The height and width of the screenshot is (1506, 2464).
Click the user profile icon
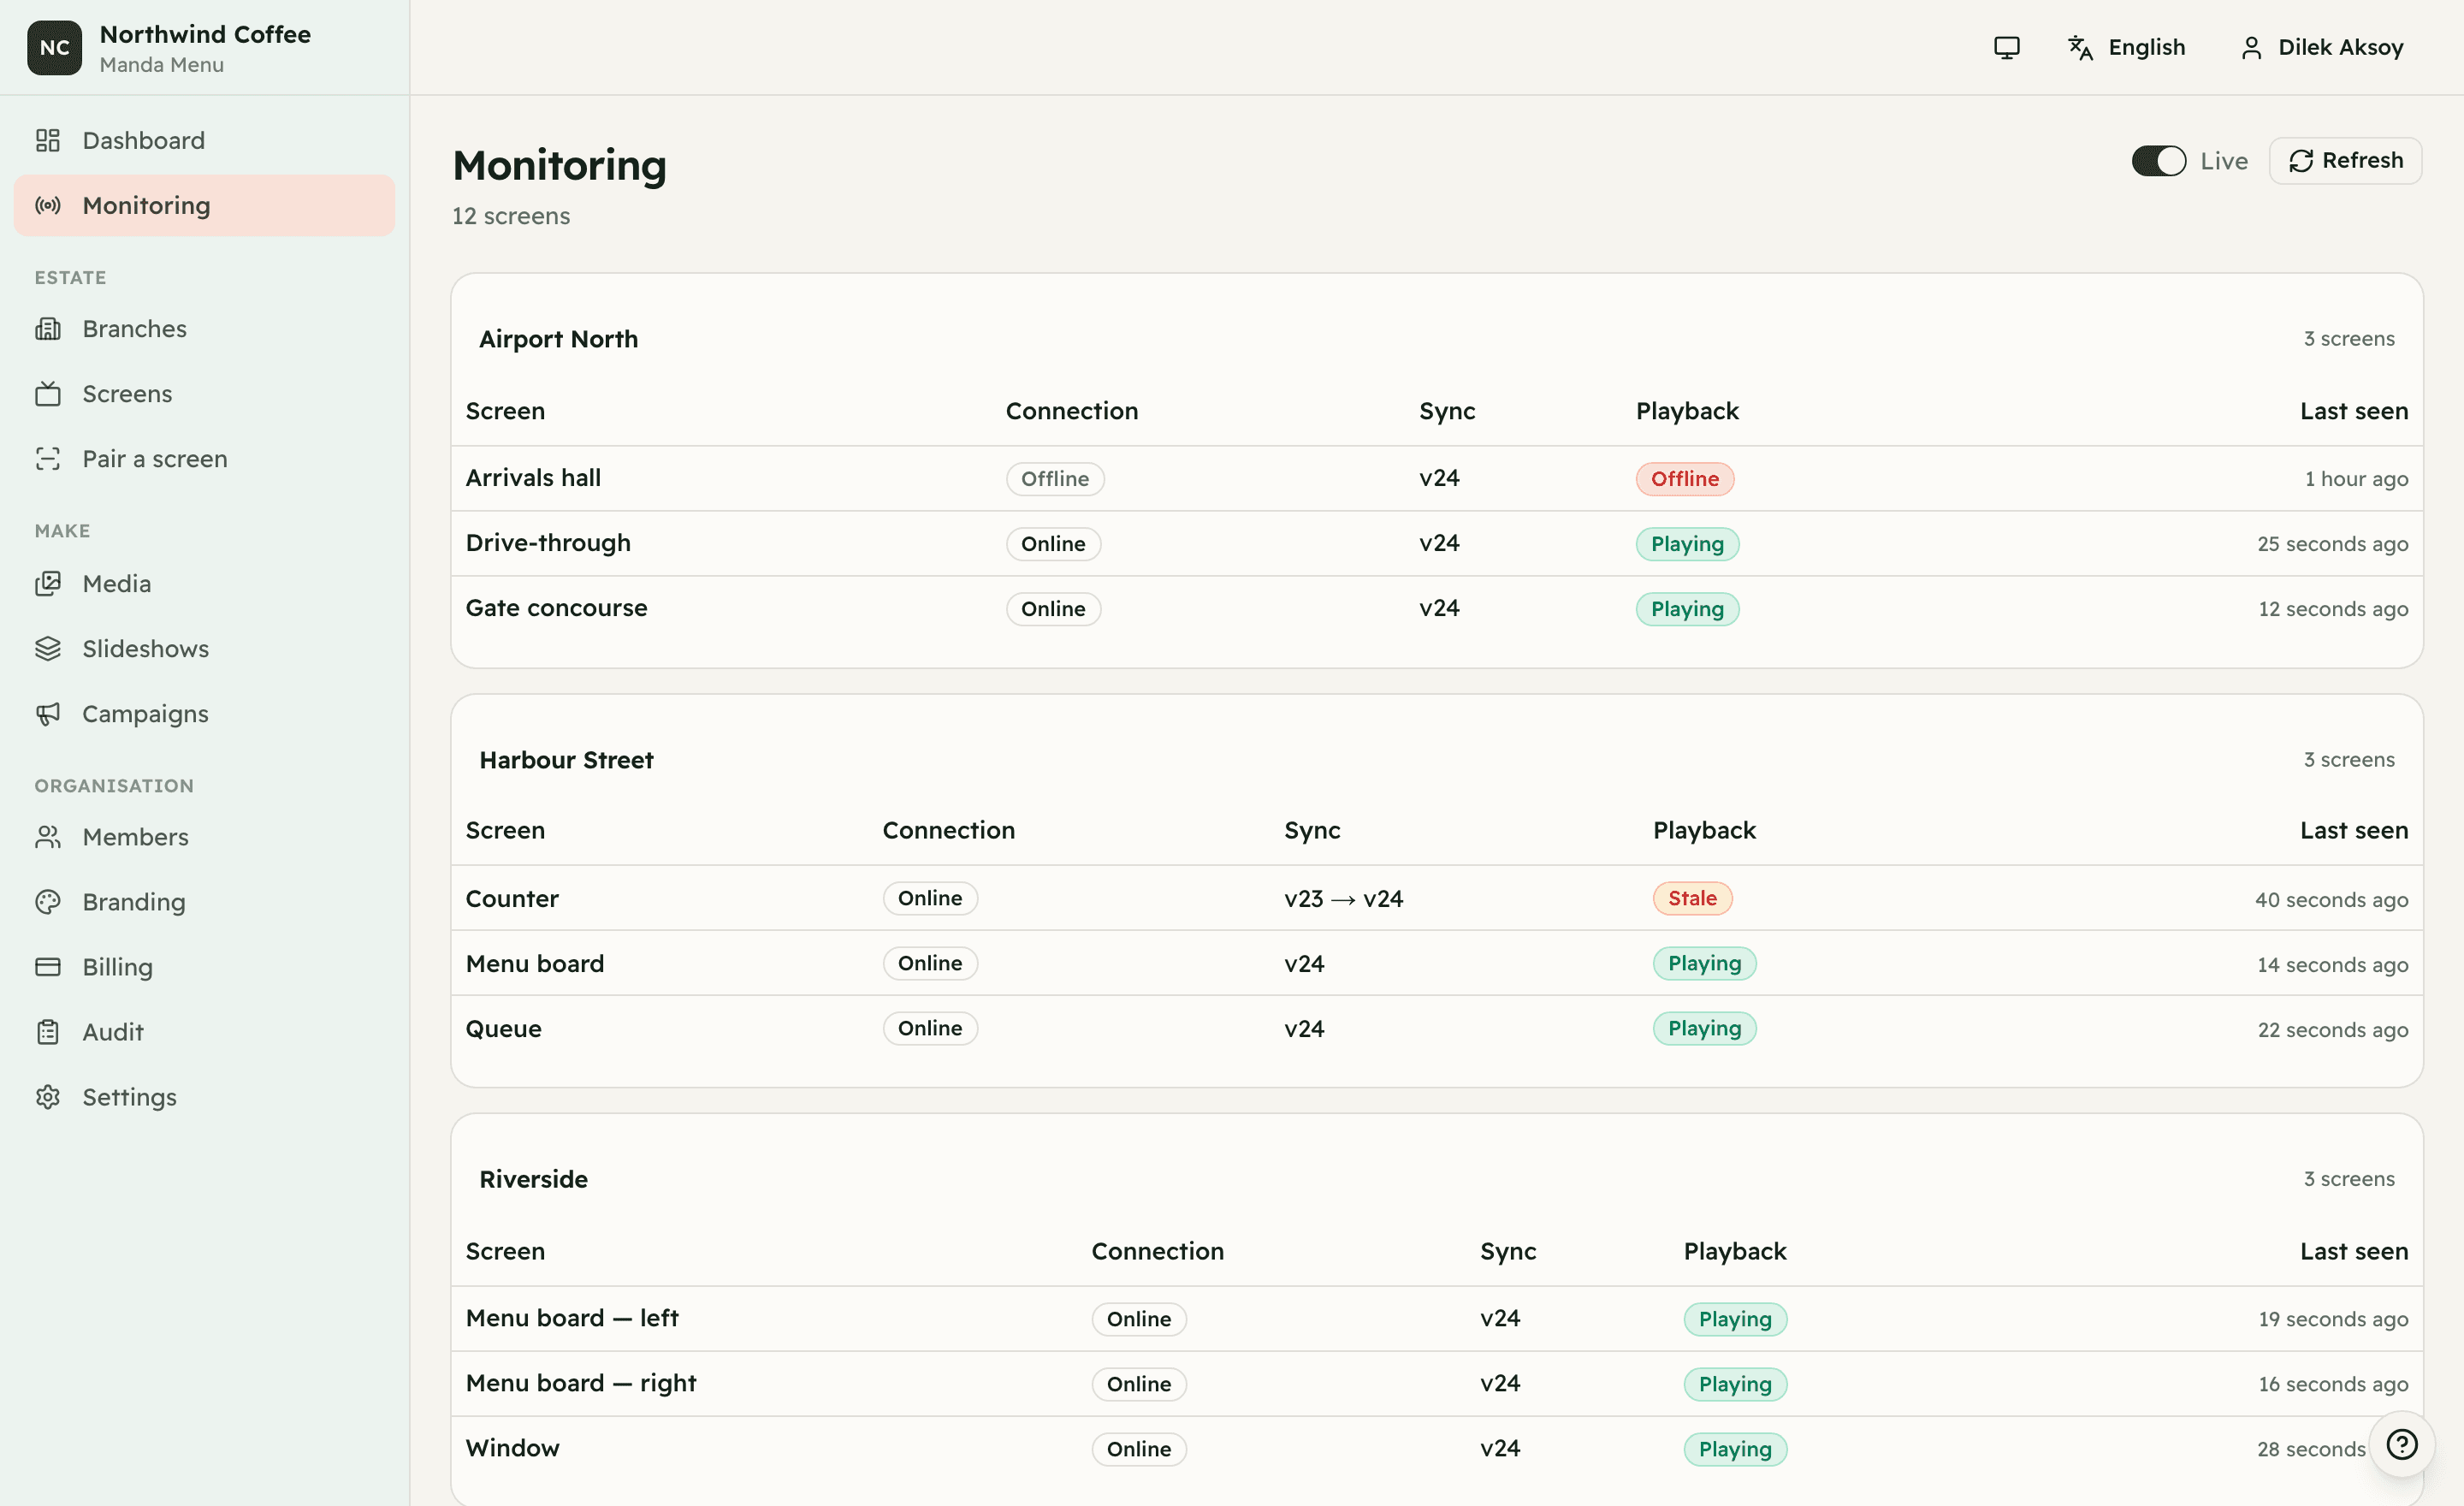(x=2251, y=48)
